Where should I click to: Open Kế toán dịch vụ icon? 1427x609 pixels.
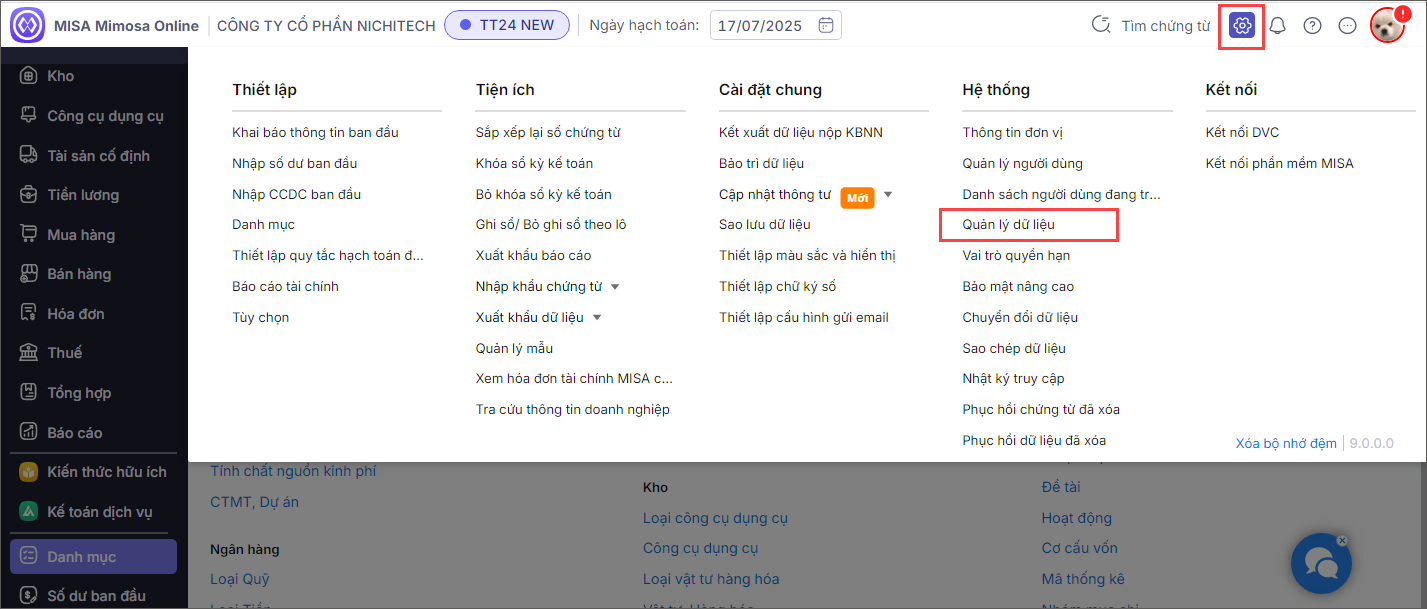click(29, 511)
